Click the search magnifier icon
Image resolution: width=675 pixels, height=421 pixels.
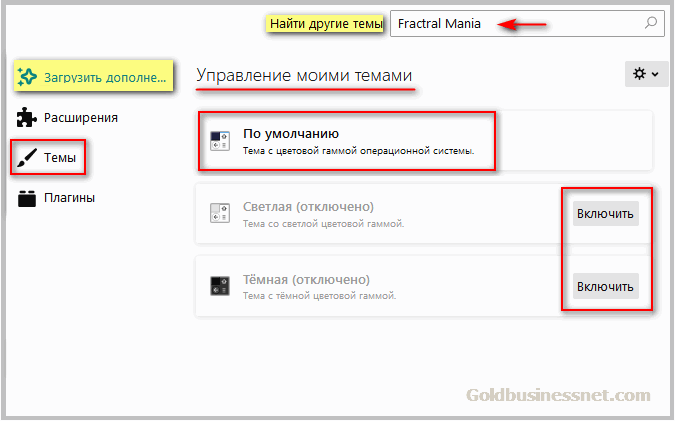[x=650, y=22]
